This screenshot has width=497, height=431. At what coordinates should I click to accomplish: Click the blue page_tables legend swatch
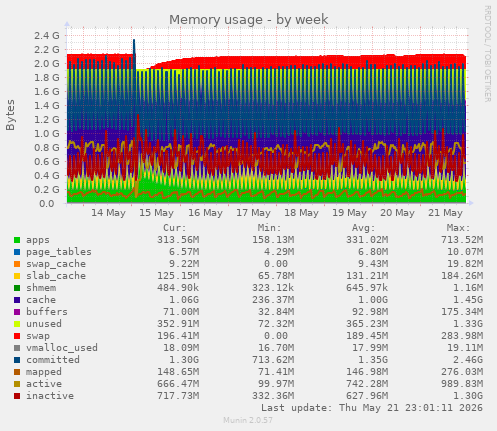click(x=17, y=252)
